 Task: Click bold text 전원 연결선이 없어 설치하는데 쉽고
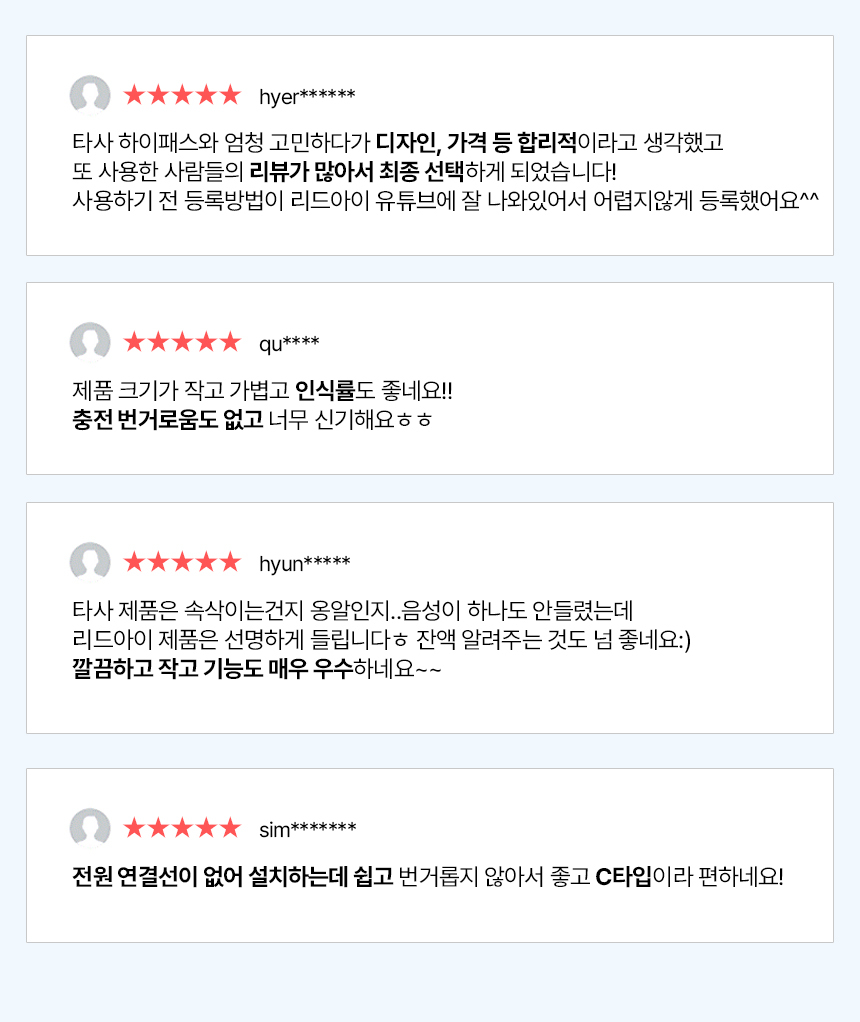point(232,878)
